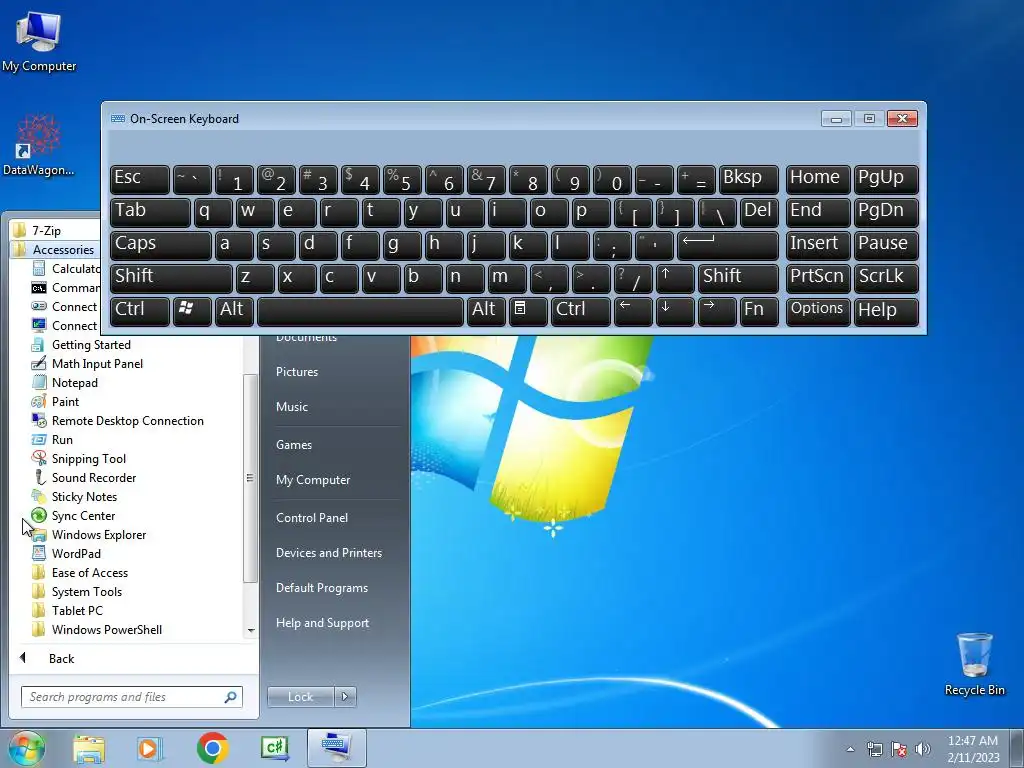Expand the Tablet PC folder
Screen dimensions: 1024x768
(67, 611)
